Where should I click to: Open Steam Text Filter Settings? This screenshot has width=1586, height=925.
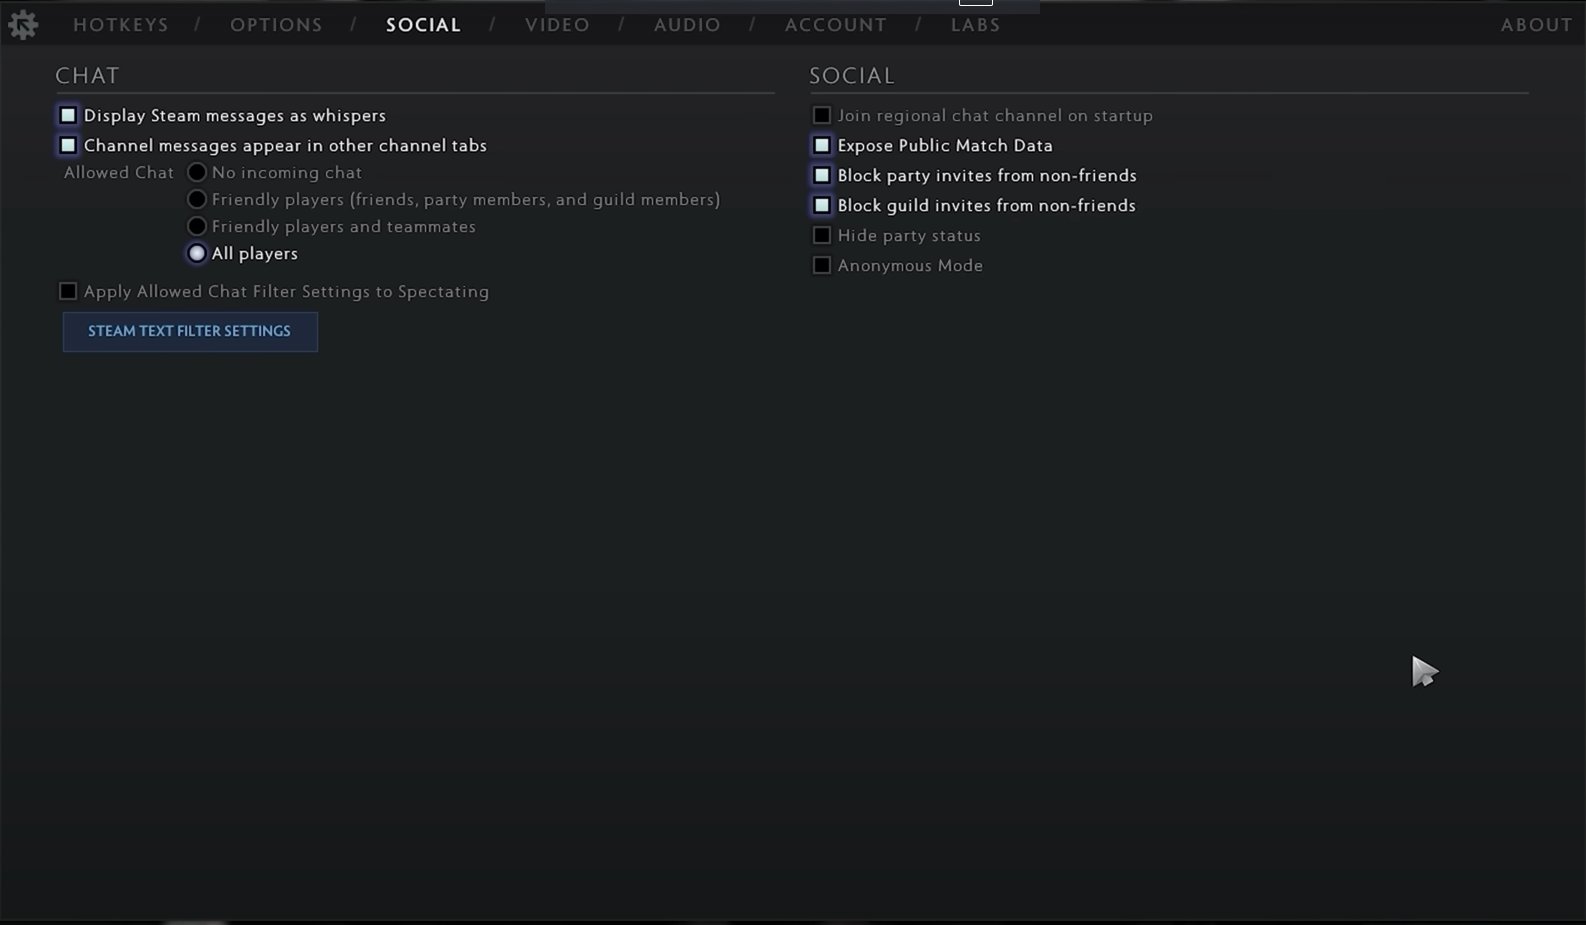(190, 332)
